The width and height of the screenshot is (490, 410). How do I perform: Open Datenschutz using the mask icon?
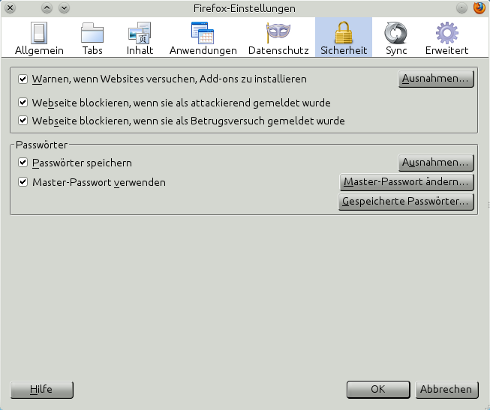click(x=278, y=33)
